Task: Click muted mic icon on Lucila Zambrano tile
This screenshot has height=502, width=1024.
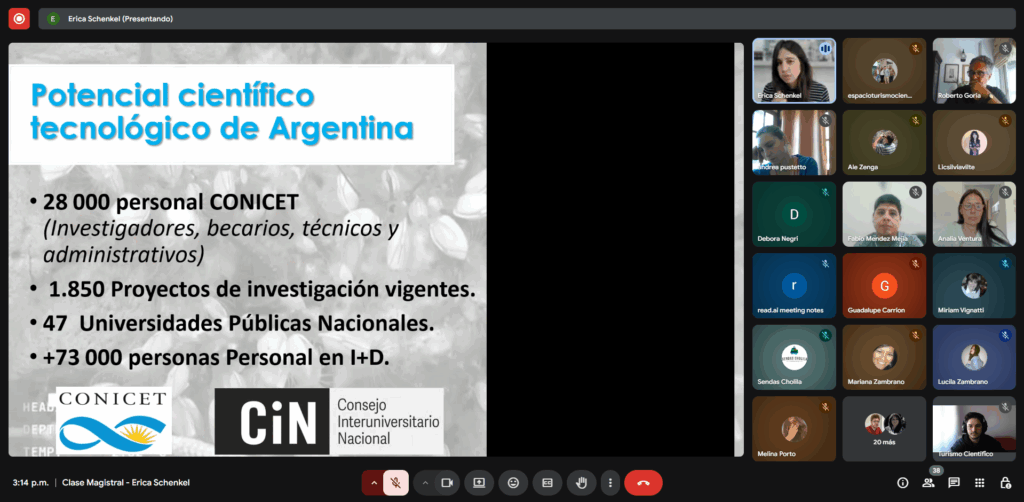Action: (x=1005, y=336)
